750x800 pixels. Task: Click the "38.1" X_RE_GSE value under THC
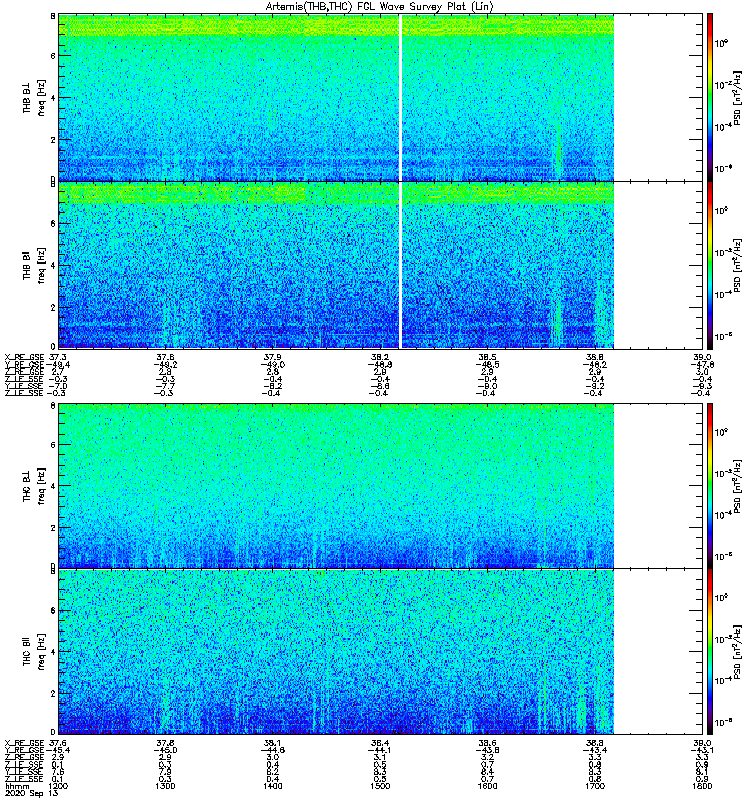(x=273, y=742)
